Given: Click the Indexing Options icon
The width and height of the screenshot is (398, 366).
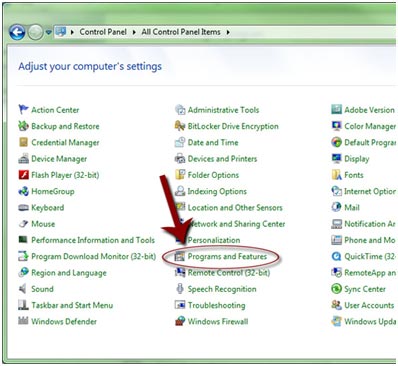Looking at the screenshot, I should click(180, 191).
